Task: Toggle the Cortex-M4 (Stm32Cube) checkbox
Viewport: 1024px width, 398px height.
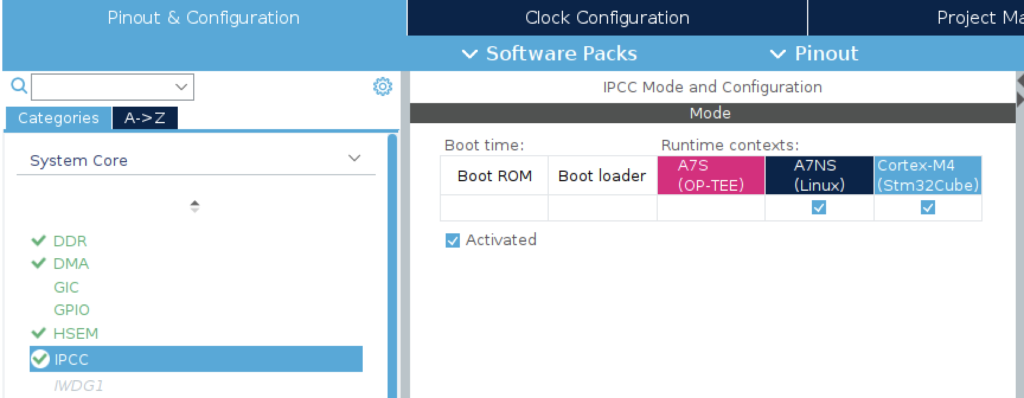Action: 927,207
